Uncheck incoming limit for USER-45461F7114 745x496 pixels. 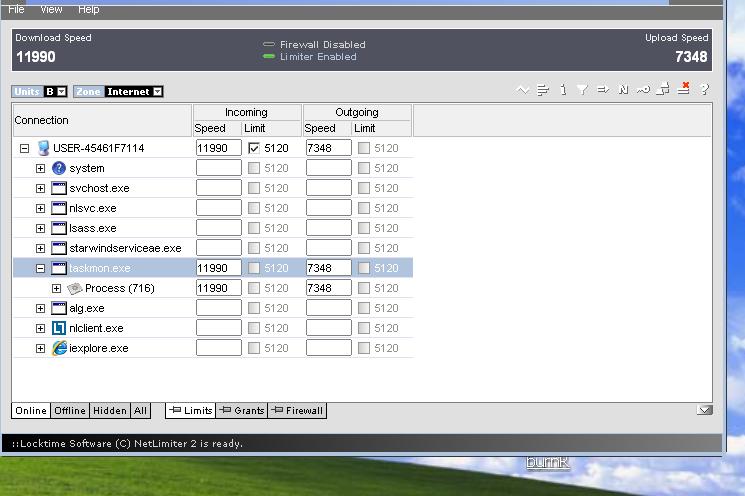[x=254, y=148]
